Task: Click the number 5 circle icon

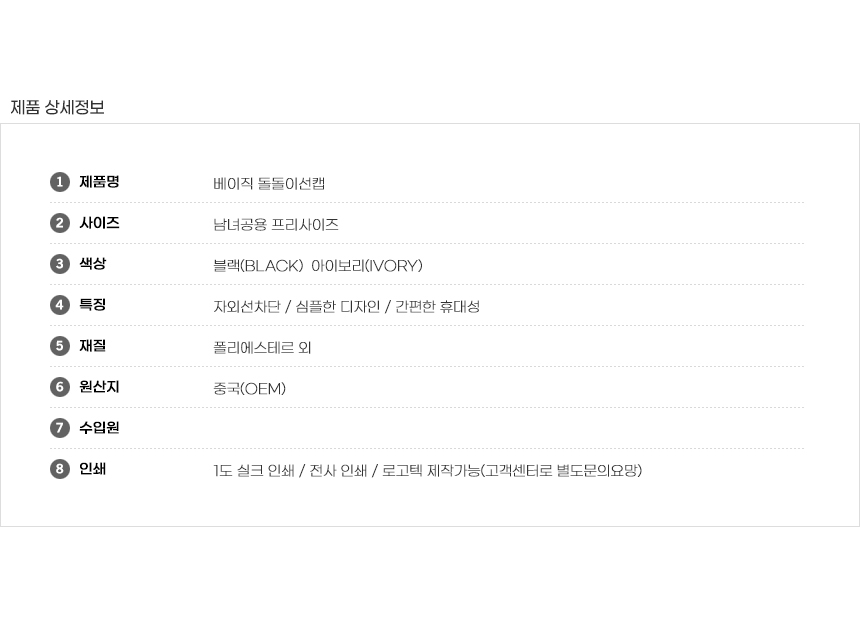Action: [x=59, y=346]
